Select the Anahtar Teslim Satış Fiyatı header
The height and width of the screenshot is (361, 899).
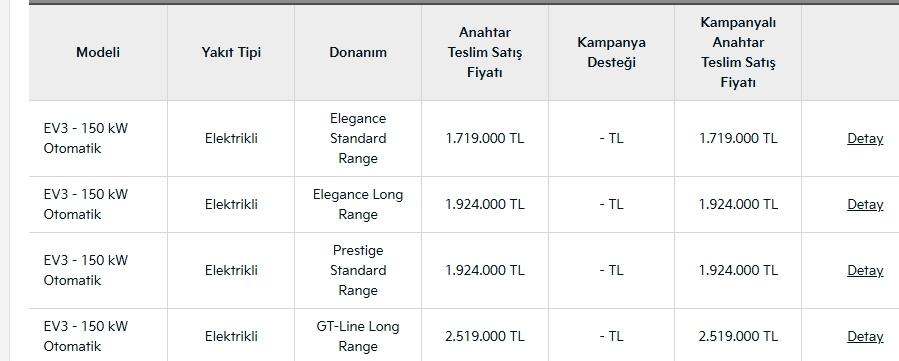coord(484,53)
